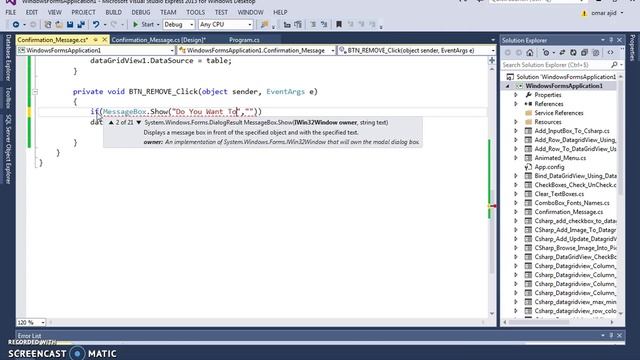Click the Open File folder icon
Image resolution: width=640 pixels, height=360 pixels.
59,25
